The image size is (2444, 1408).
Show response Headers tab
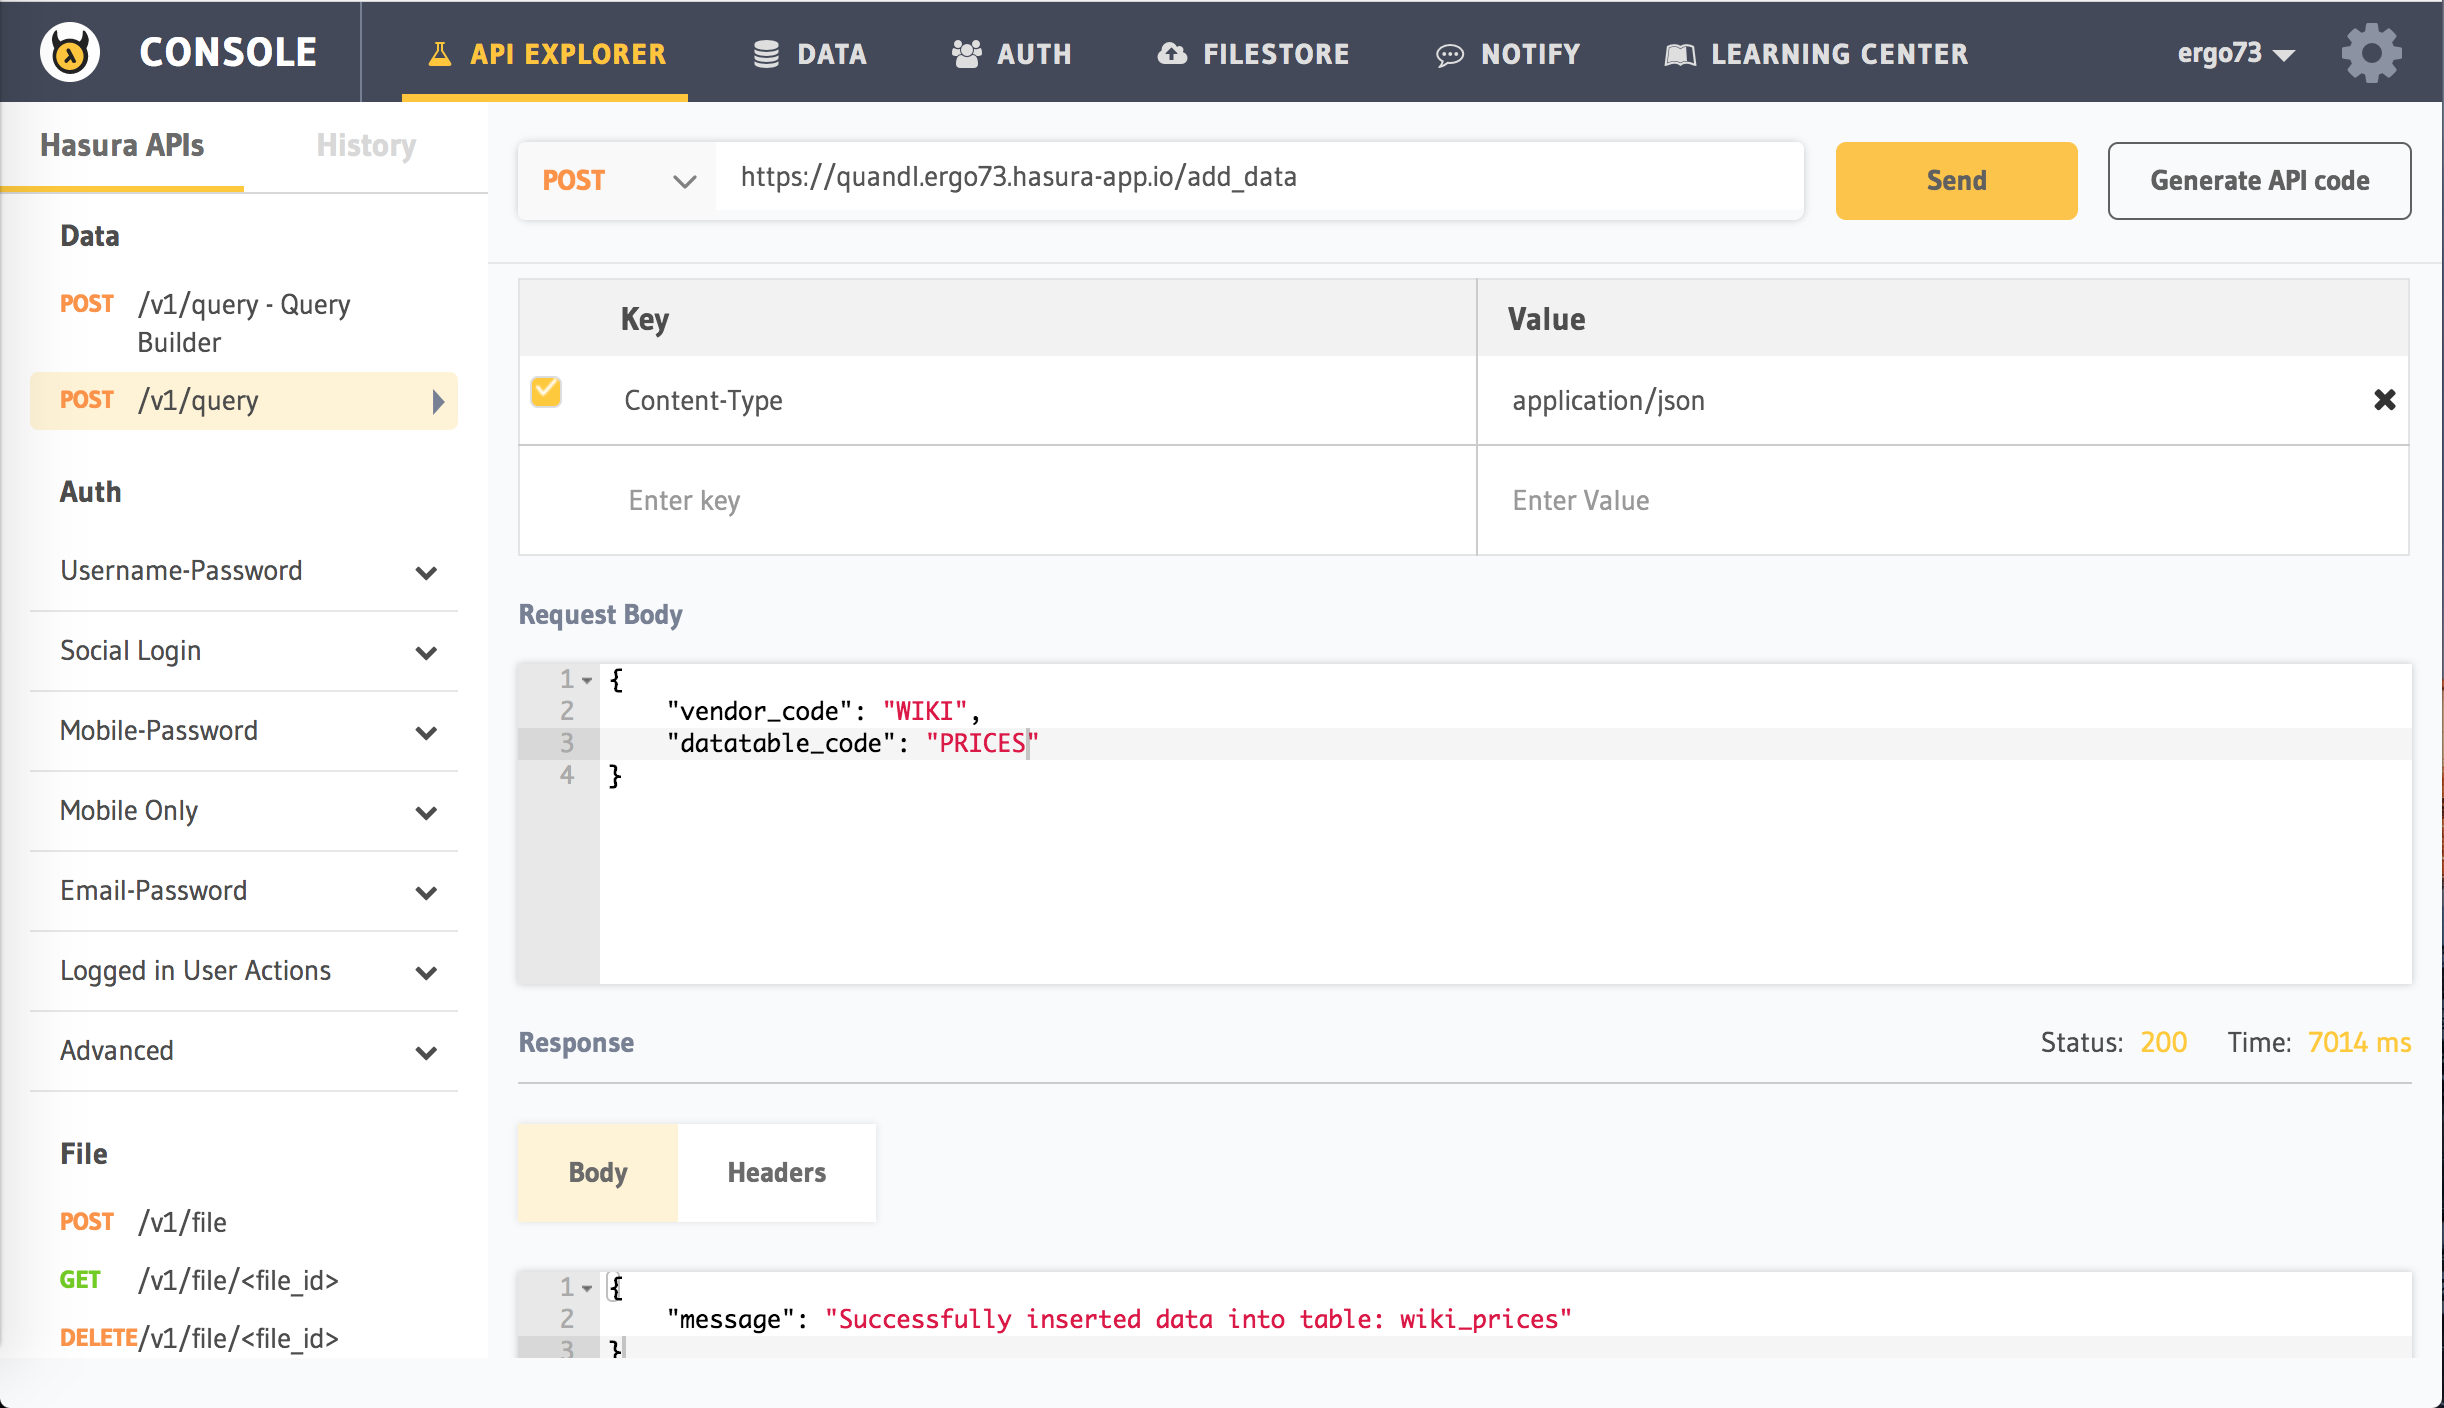coord(776,1172)
